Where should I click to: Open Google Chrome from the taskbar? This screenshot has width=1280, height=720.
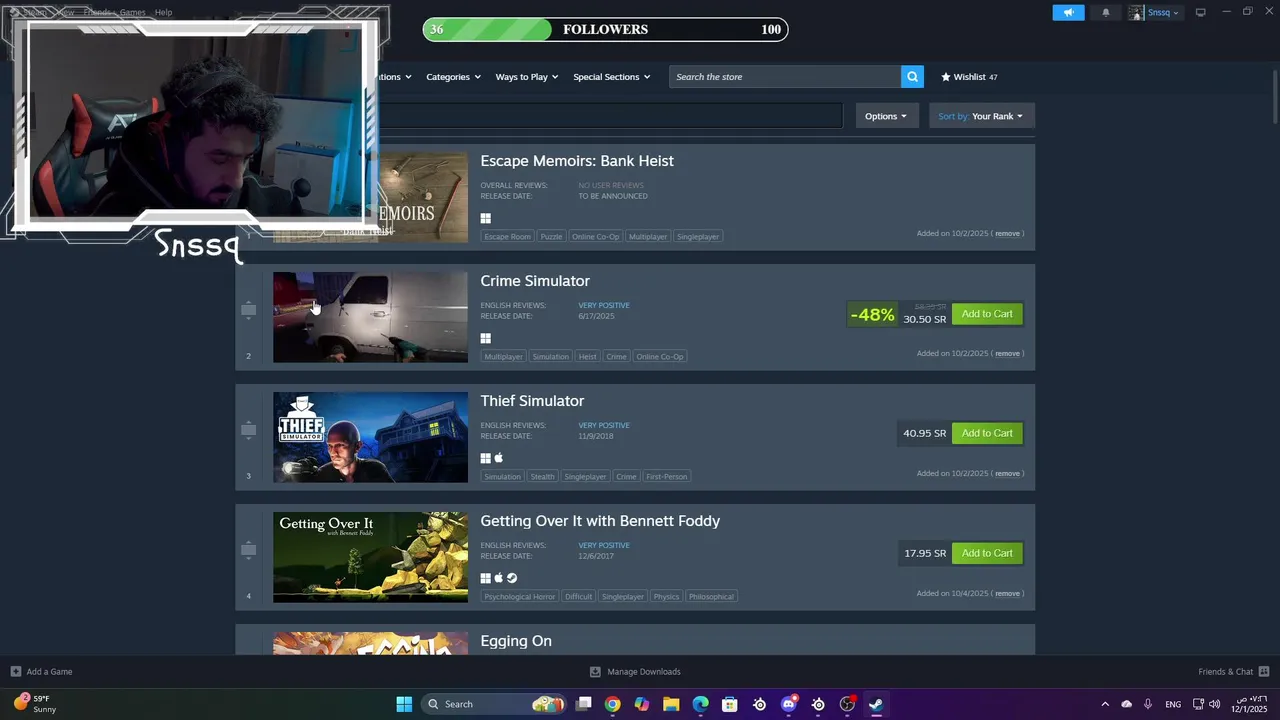coord(612,704)
